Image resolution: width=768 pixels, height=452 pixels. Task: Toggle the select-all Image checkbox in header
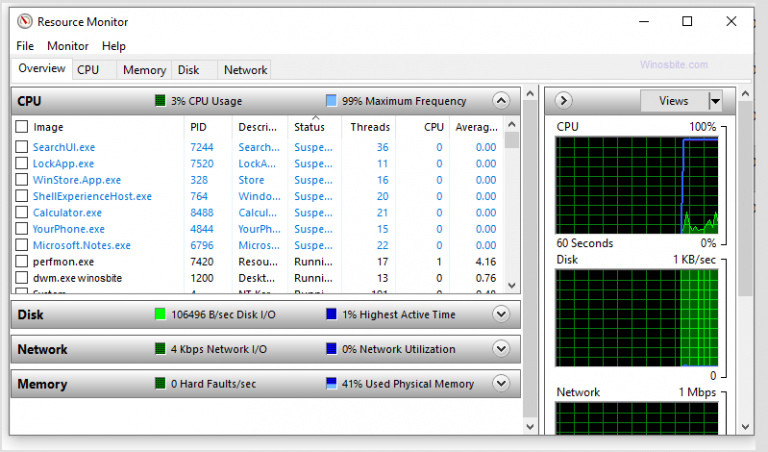(x=21, y=127)
